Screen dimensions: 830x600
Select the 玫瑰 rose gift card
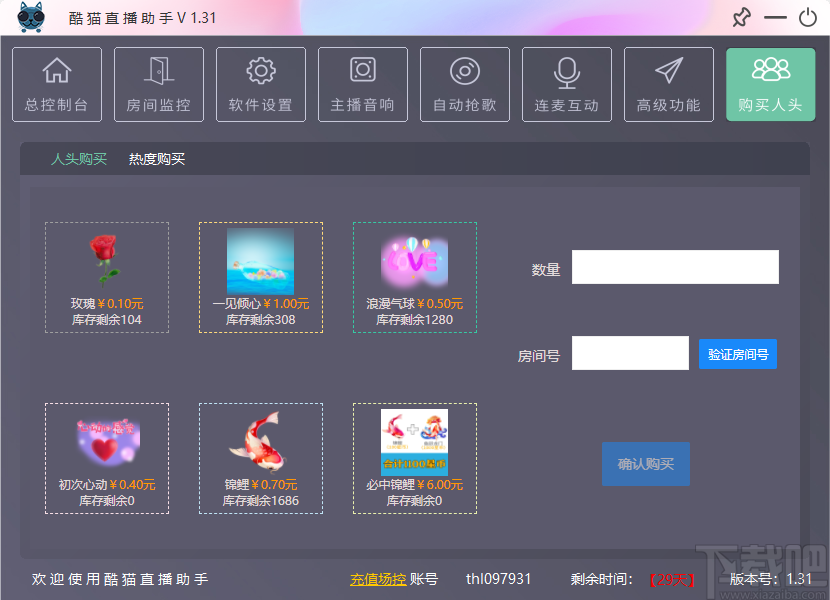click(x=107, y=277)
